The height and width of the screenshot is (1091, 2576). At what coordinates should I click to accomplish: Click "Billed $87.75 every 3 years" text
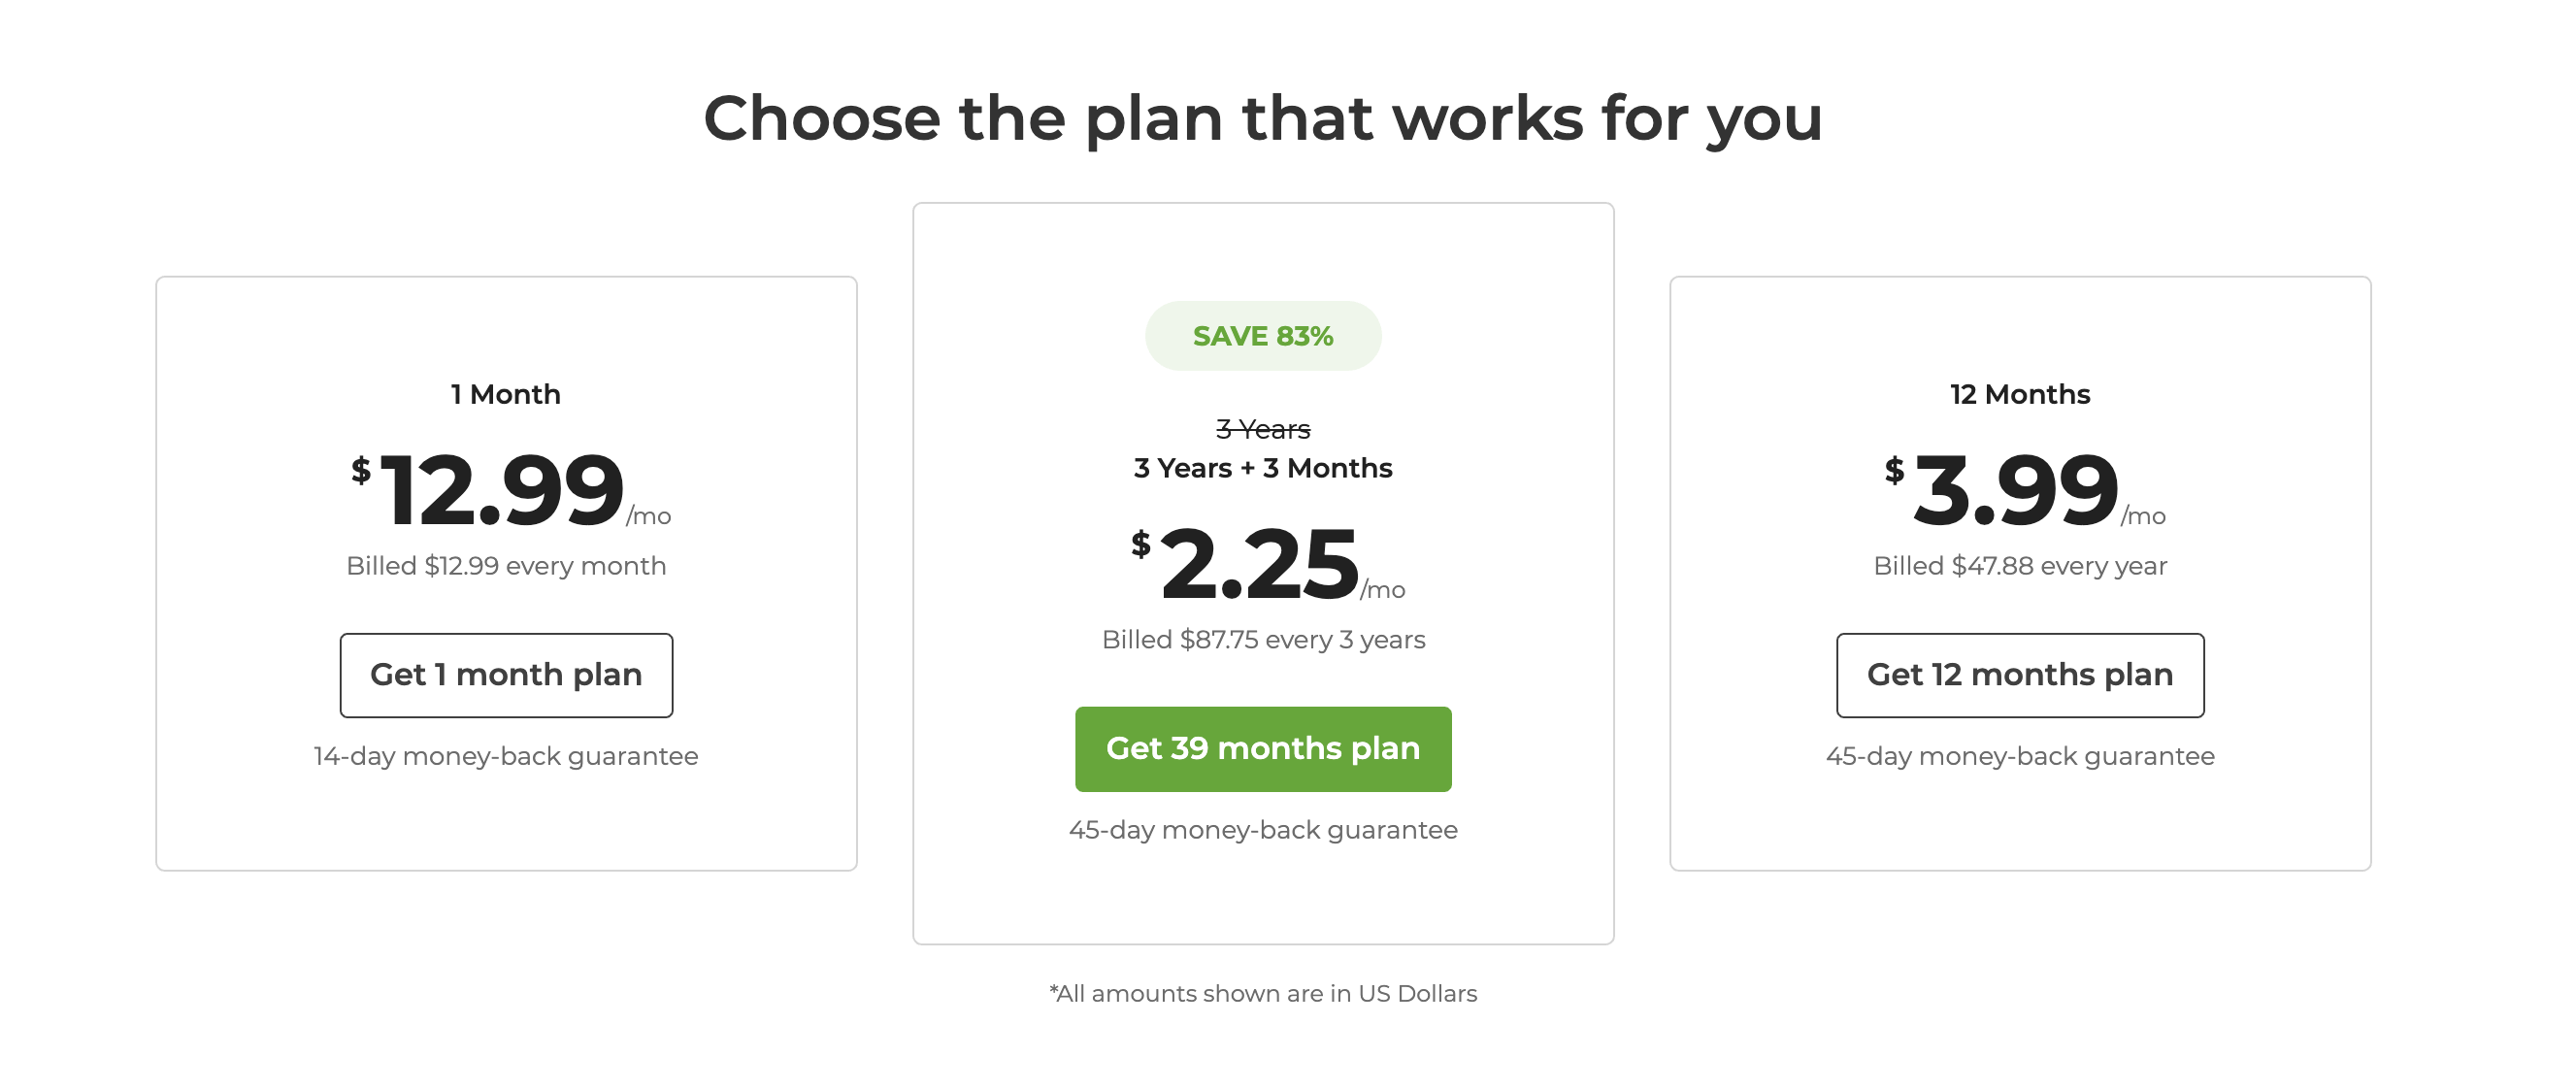point(1262,640)
